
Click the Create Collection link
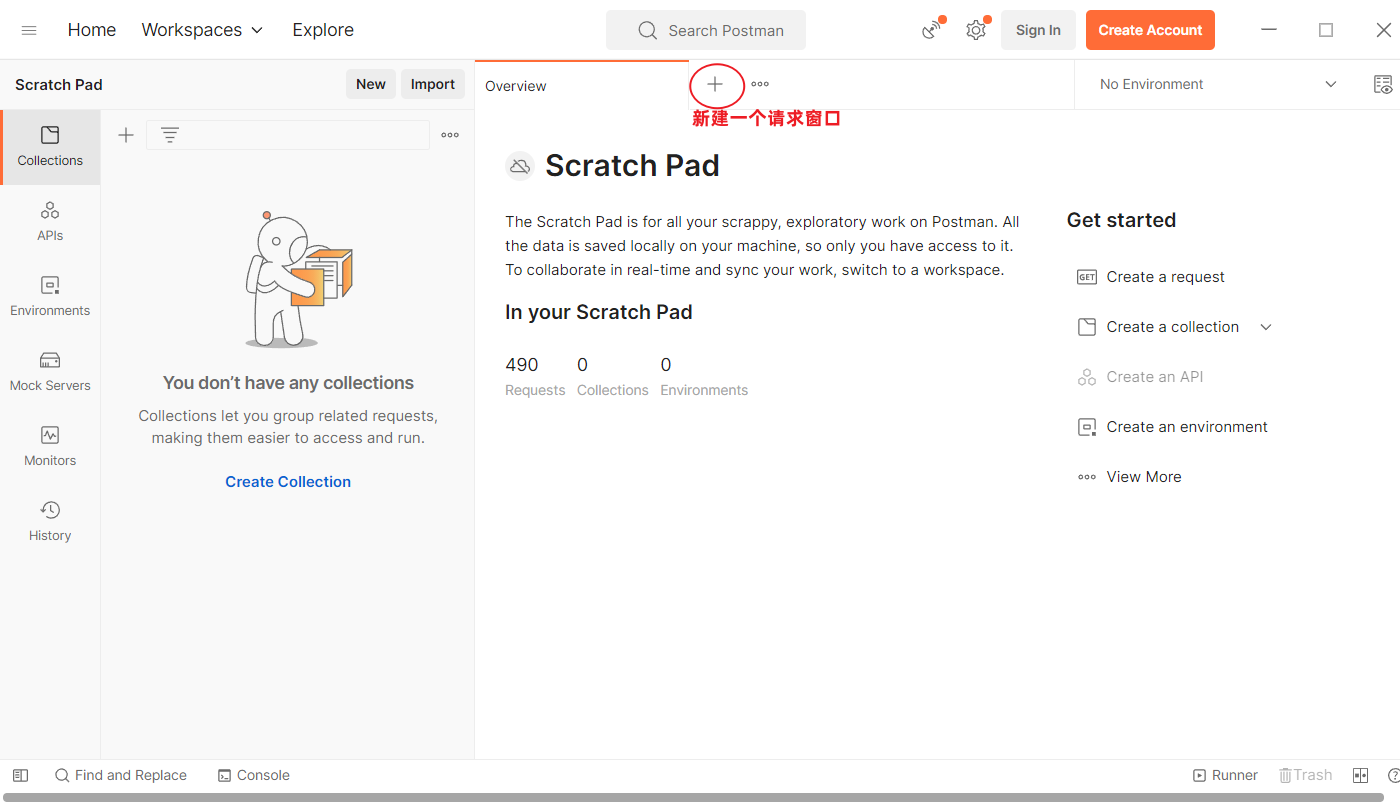[x=288, y=482]
